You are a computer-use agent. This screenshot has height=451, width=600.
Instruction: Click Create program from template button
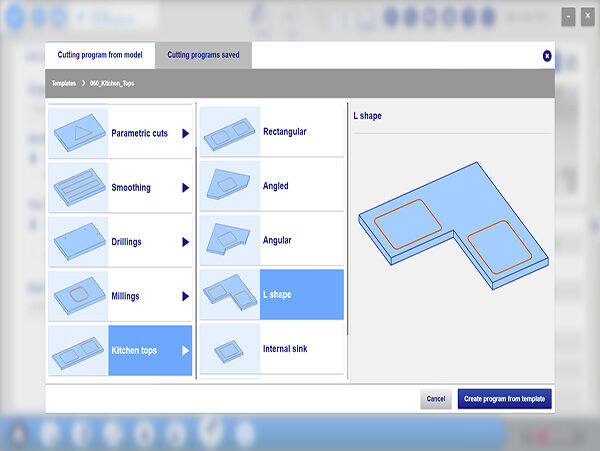coord(504,399)
